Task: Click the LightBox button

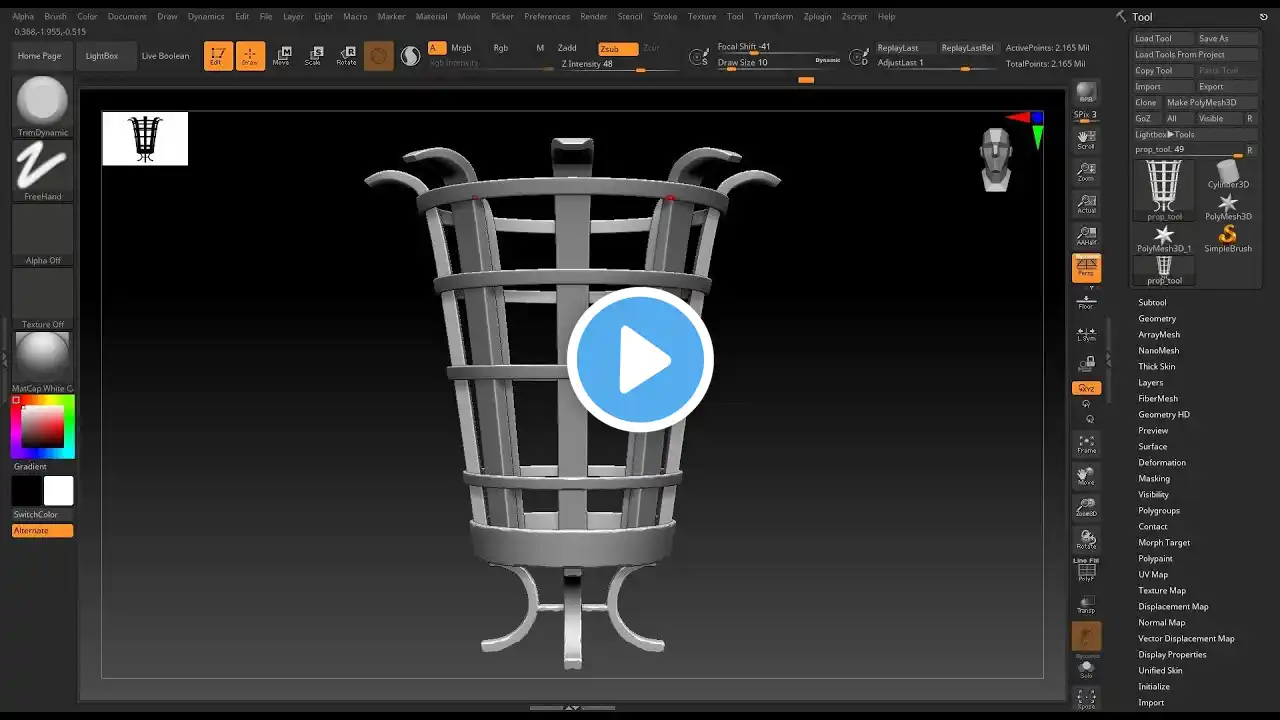Action: 102,56
